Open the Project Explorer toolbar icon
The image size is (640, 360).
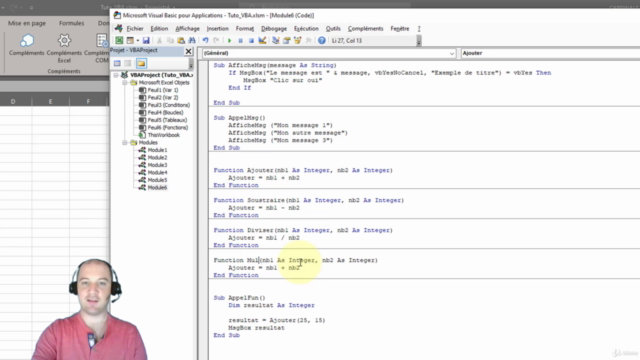coord(276,40)
